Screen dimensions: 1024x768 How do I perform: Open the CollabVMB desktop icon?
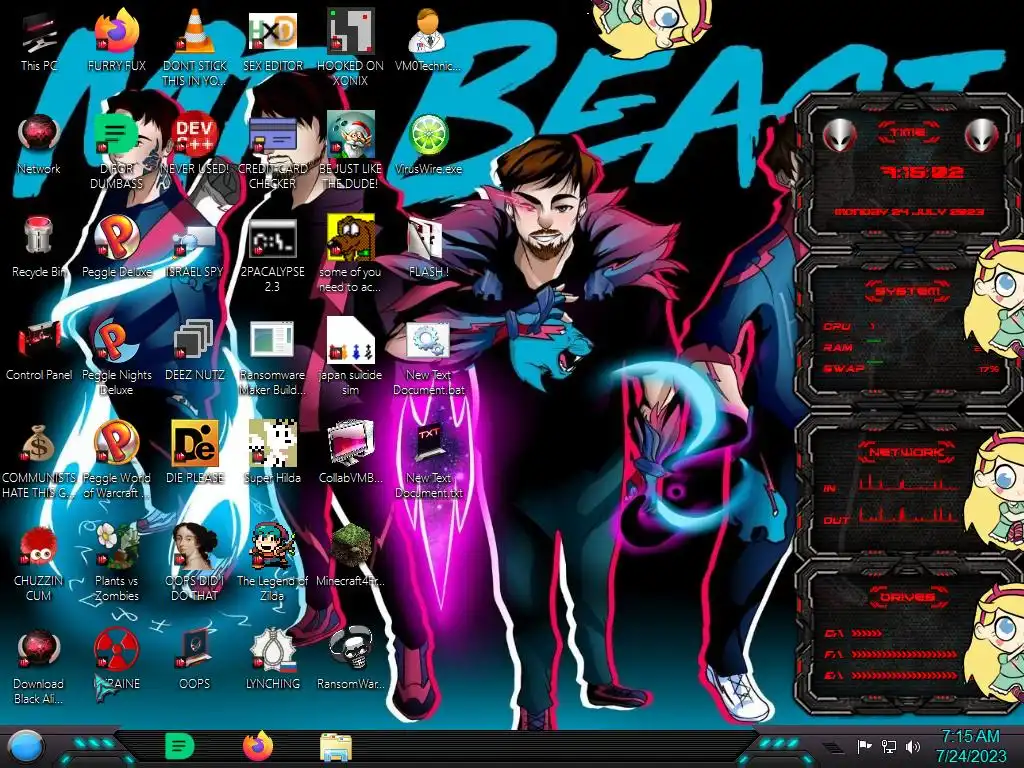pos(351,454)
